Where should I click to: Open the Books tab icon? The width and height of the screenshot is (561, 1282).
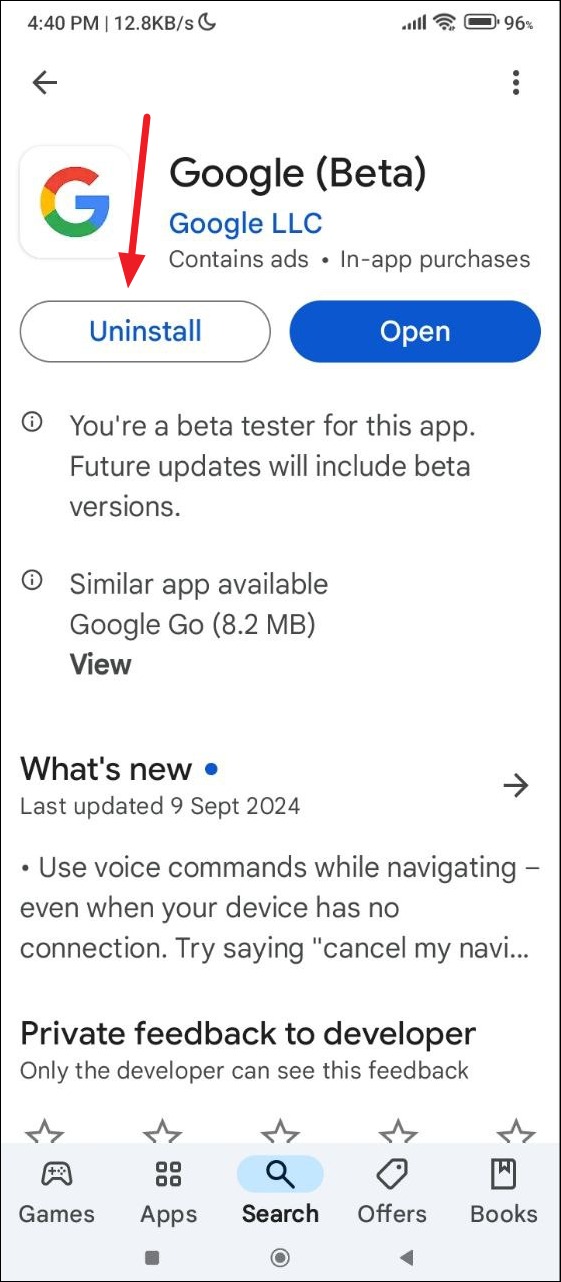[x=504, y=1173]
